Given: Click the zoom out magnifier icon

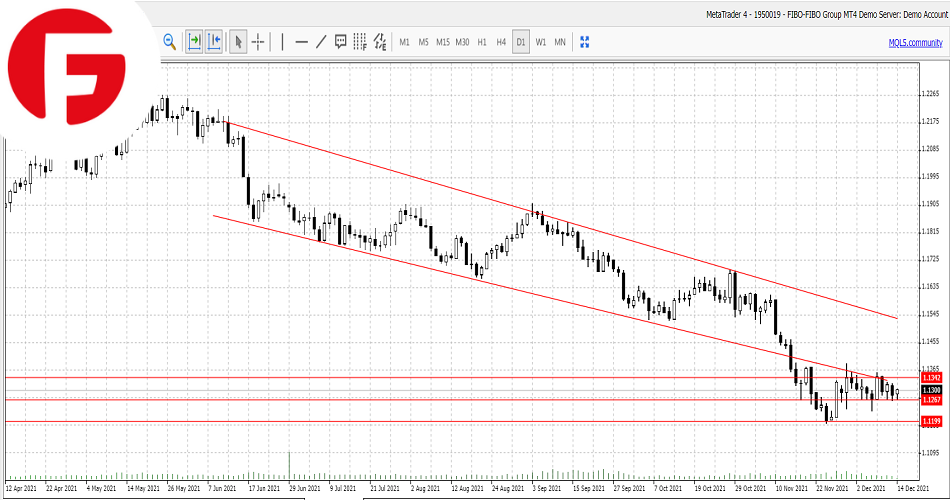Looking at the screenshot, I should pos(169,41).
